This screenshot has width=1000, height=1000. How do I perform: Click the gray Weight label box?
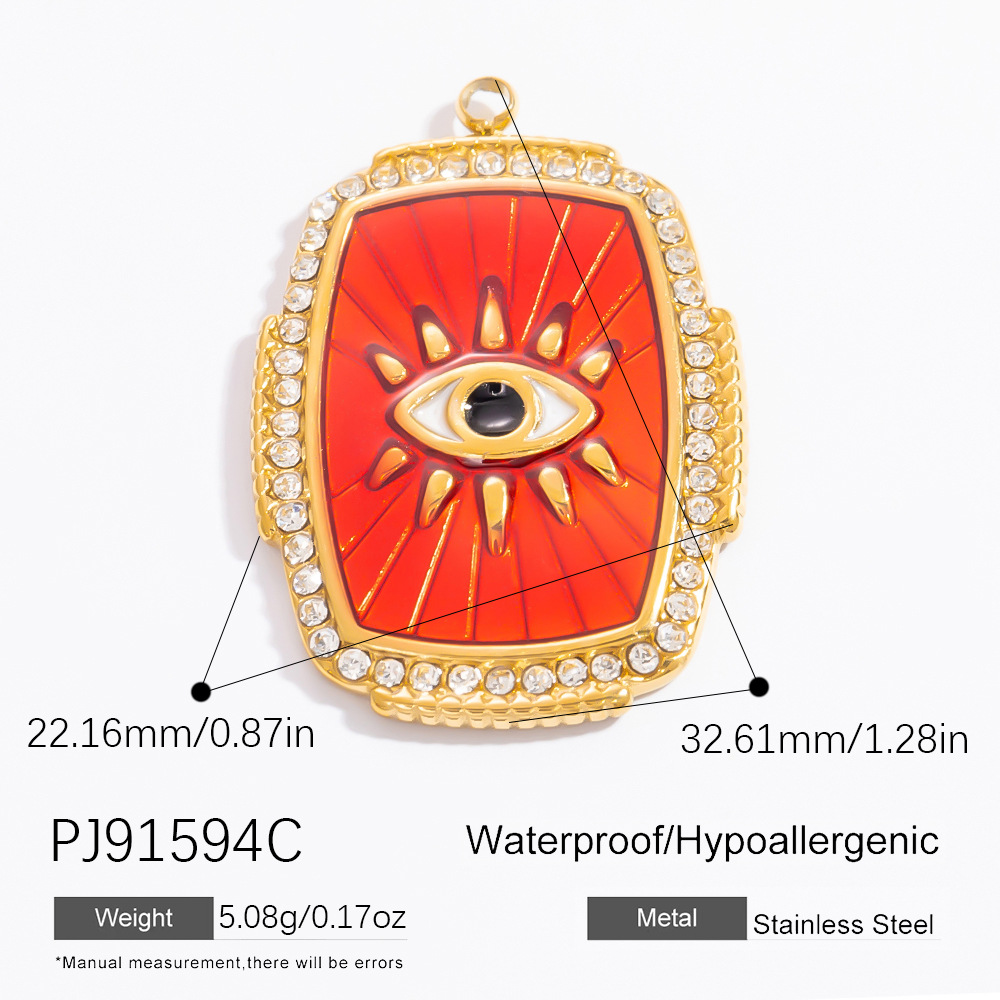pyautogui.click(x=133, y=918)
